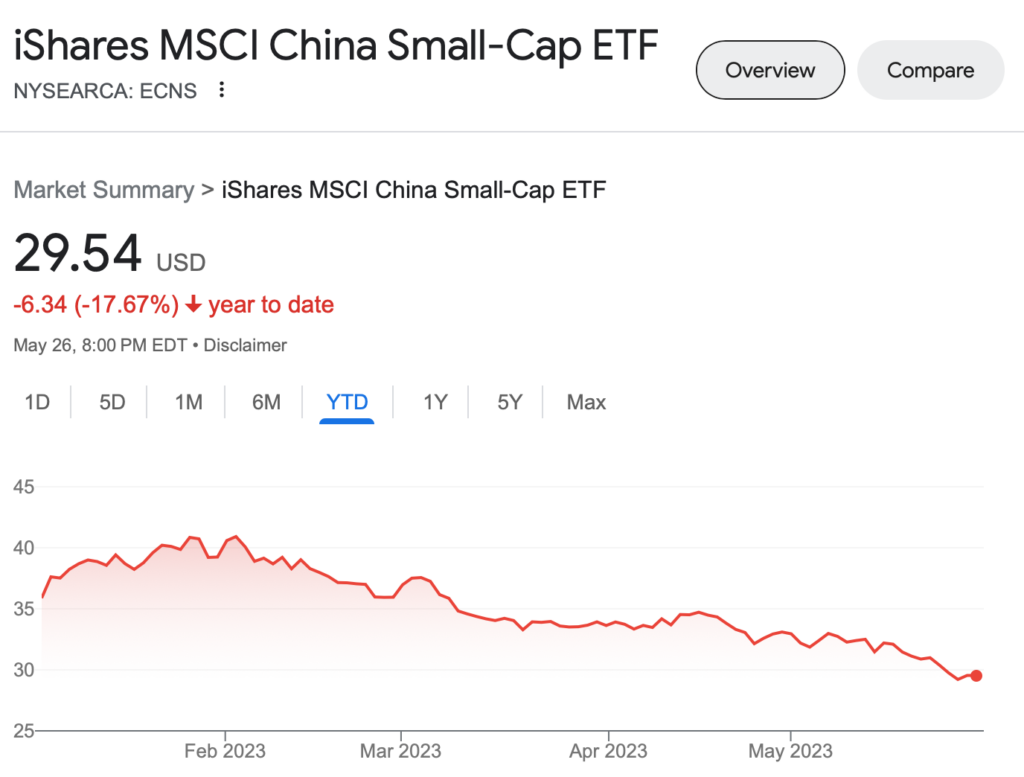This screenshot has height=777, width=1024.
Task: Click the late January chart peak
Action: [236, 536]
